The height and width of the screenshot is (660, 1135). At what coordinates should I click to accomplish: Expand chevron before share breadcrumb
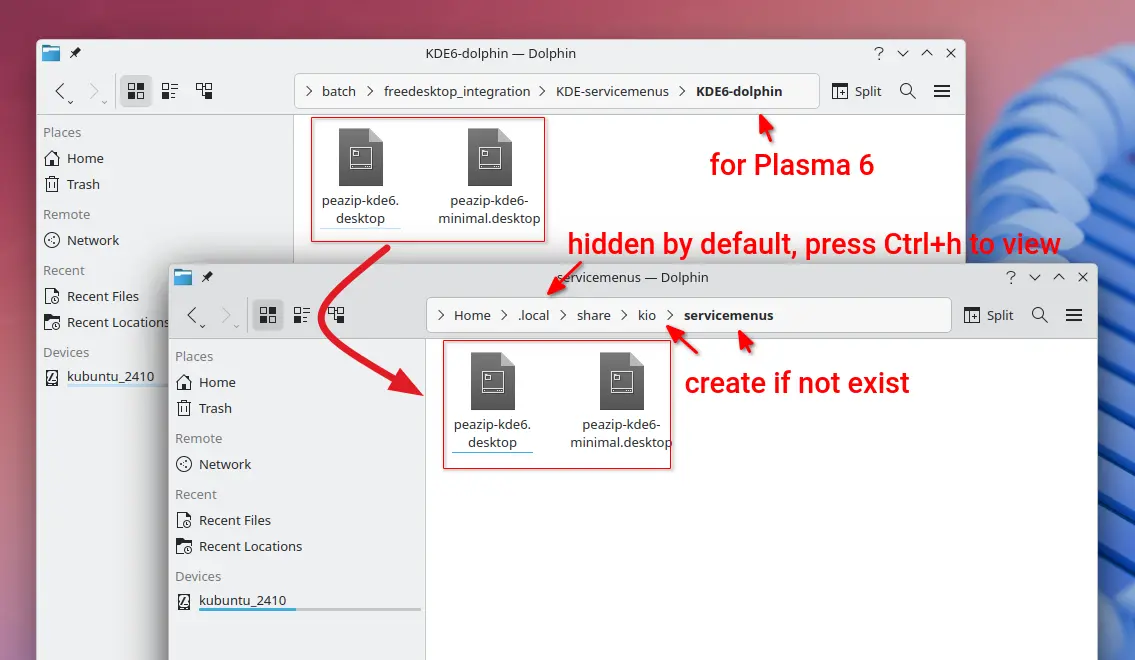point(563,316)
